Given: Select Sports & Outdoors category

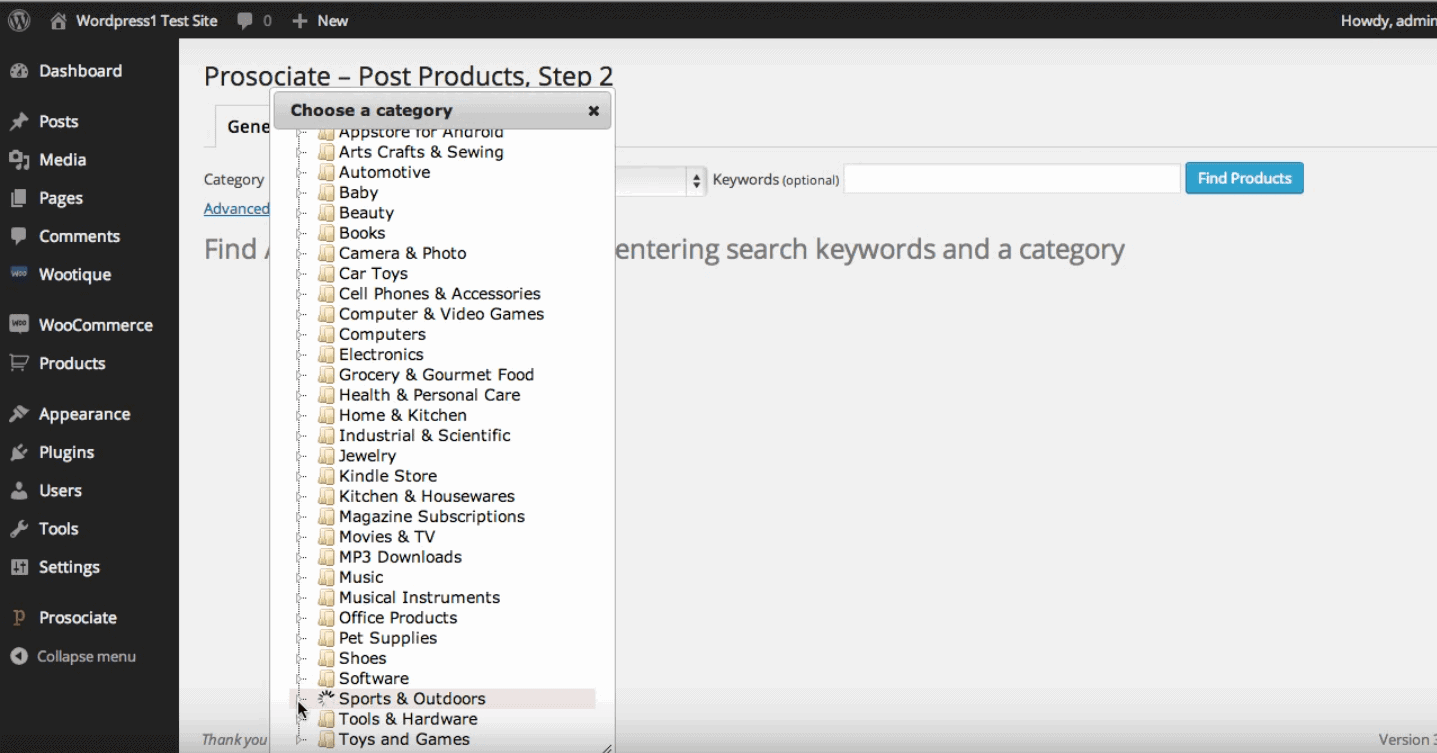Looking at the screenshot, I should pyautogui.click(x=412, y=699).
